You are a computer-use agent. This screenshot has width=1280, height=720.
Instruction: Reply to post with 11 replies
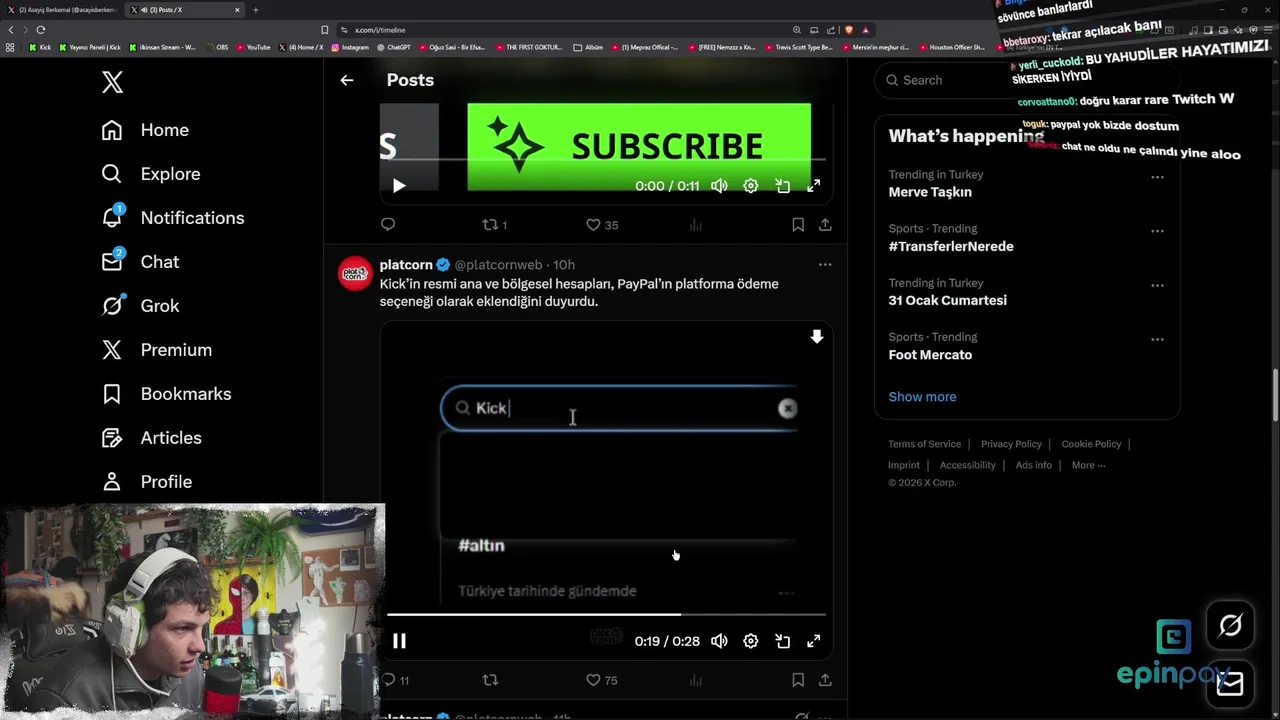pos(395,680)
